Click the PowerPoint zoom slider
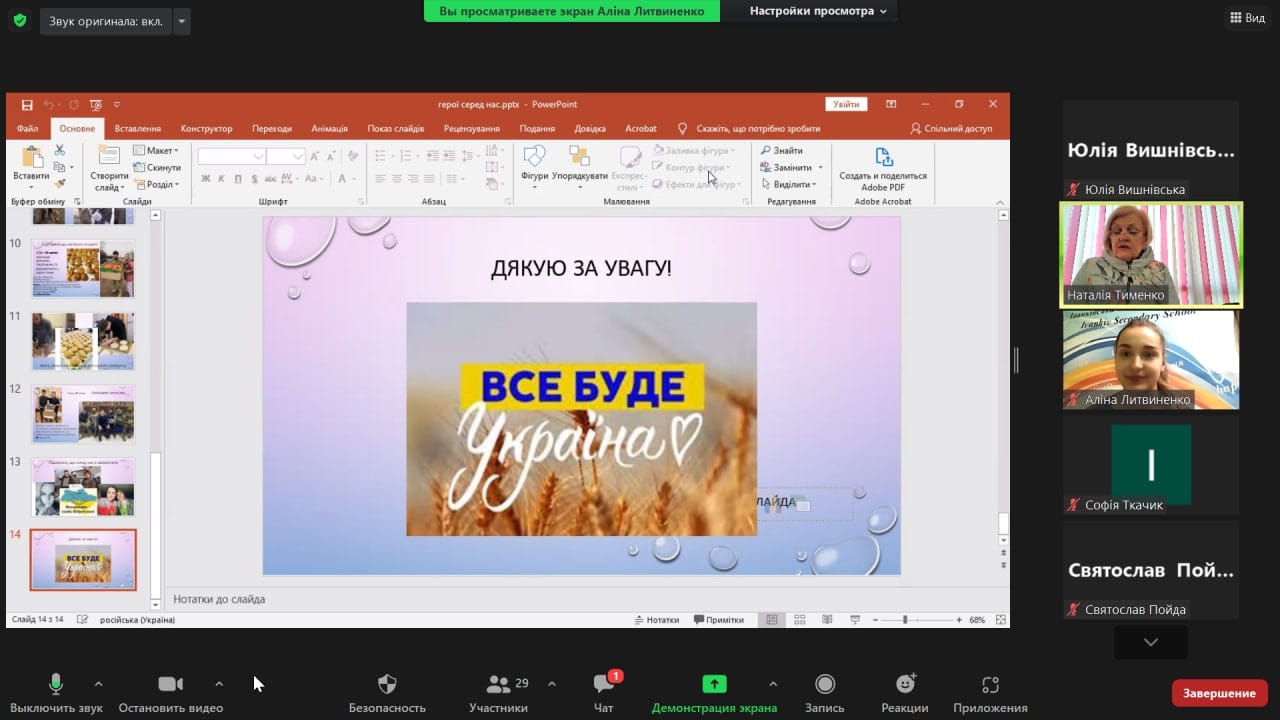Image resolution: width=1280 pixels, height=720 pixels. 905,620
